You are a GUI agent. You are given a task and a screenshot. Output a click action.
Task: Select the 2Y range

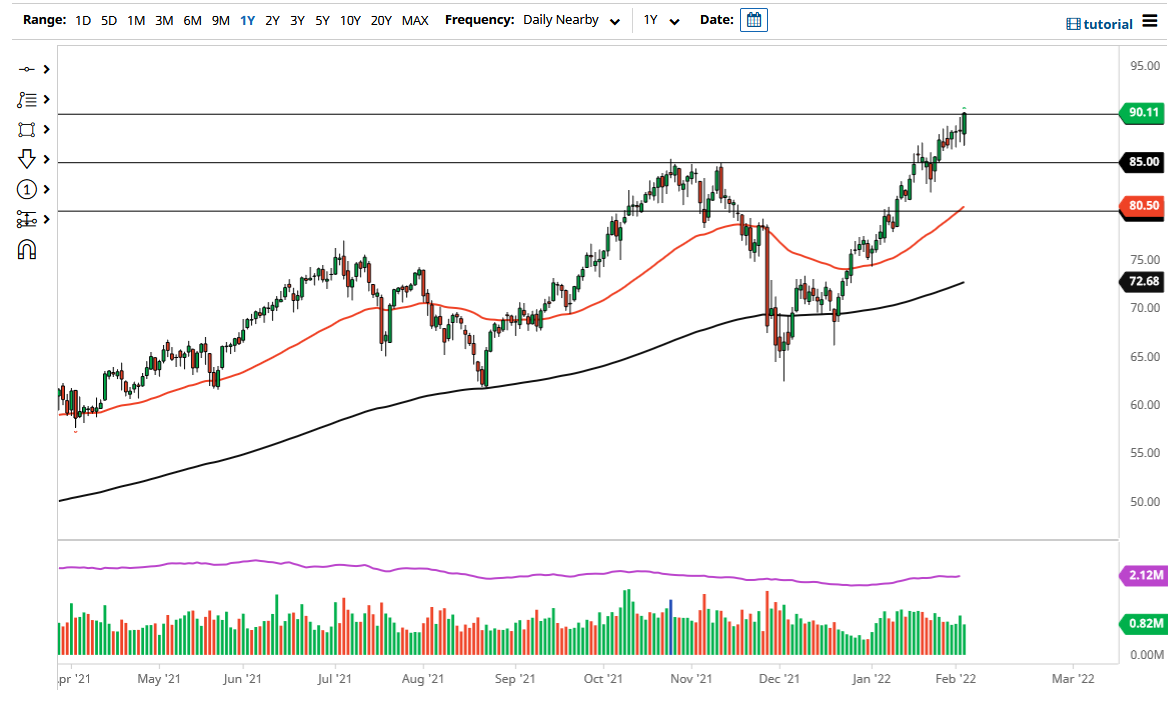(x=273, y=21)
